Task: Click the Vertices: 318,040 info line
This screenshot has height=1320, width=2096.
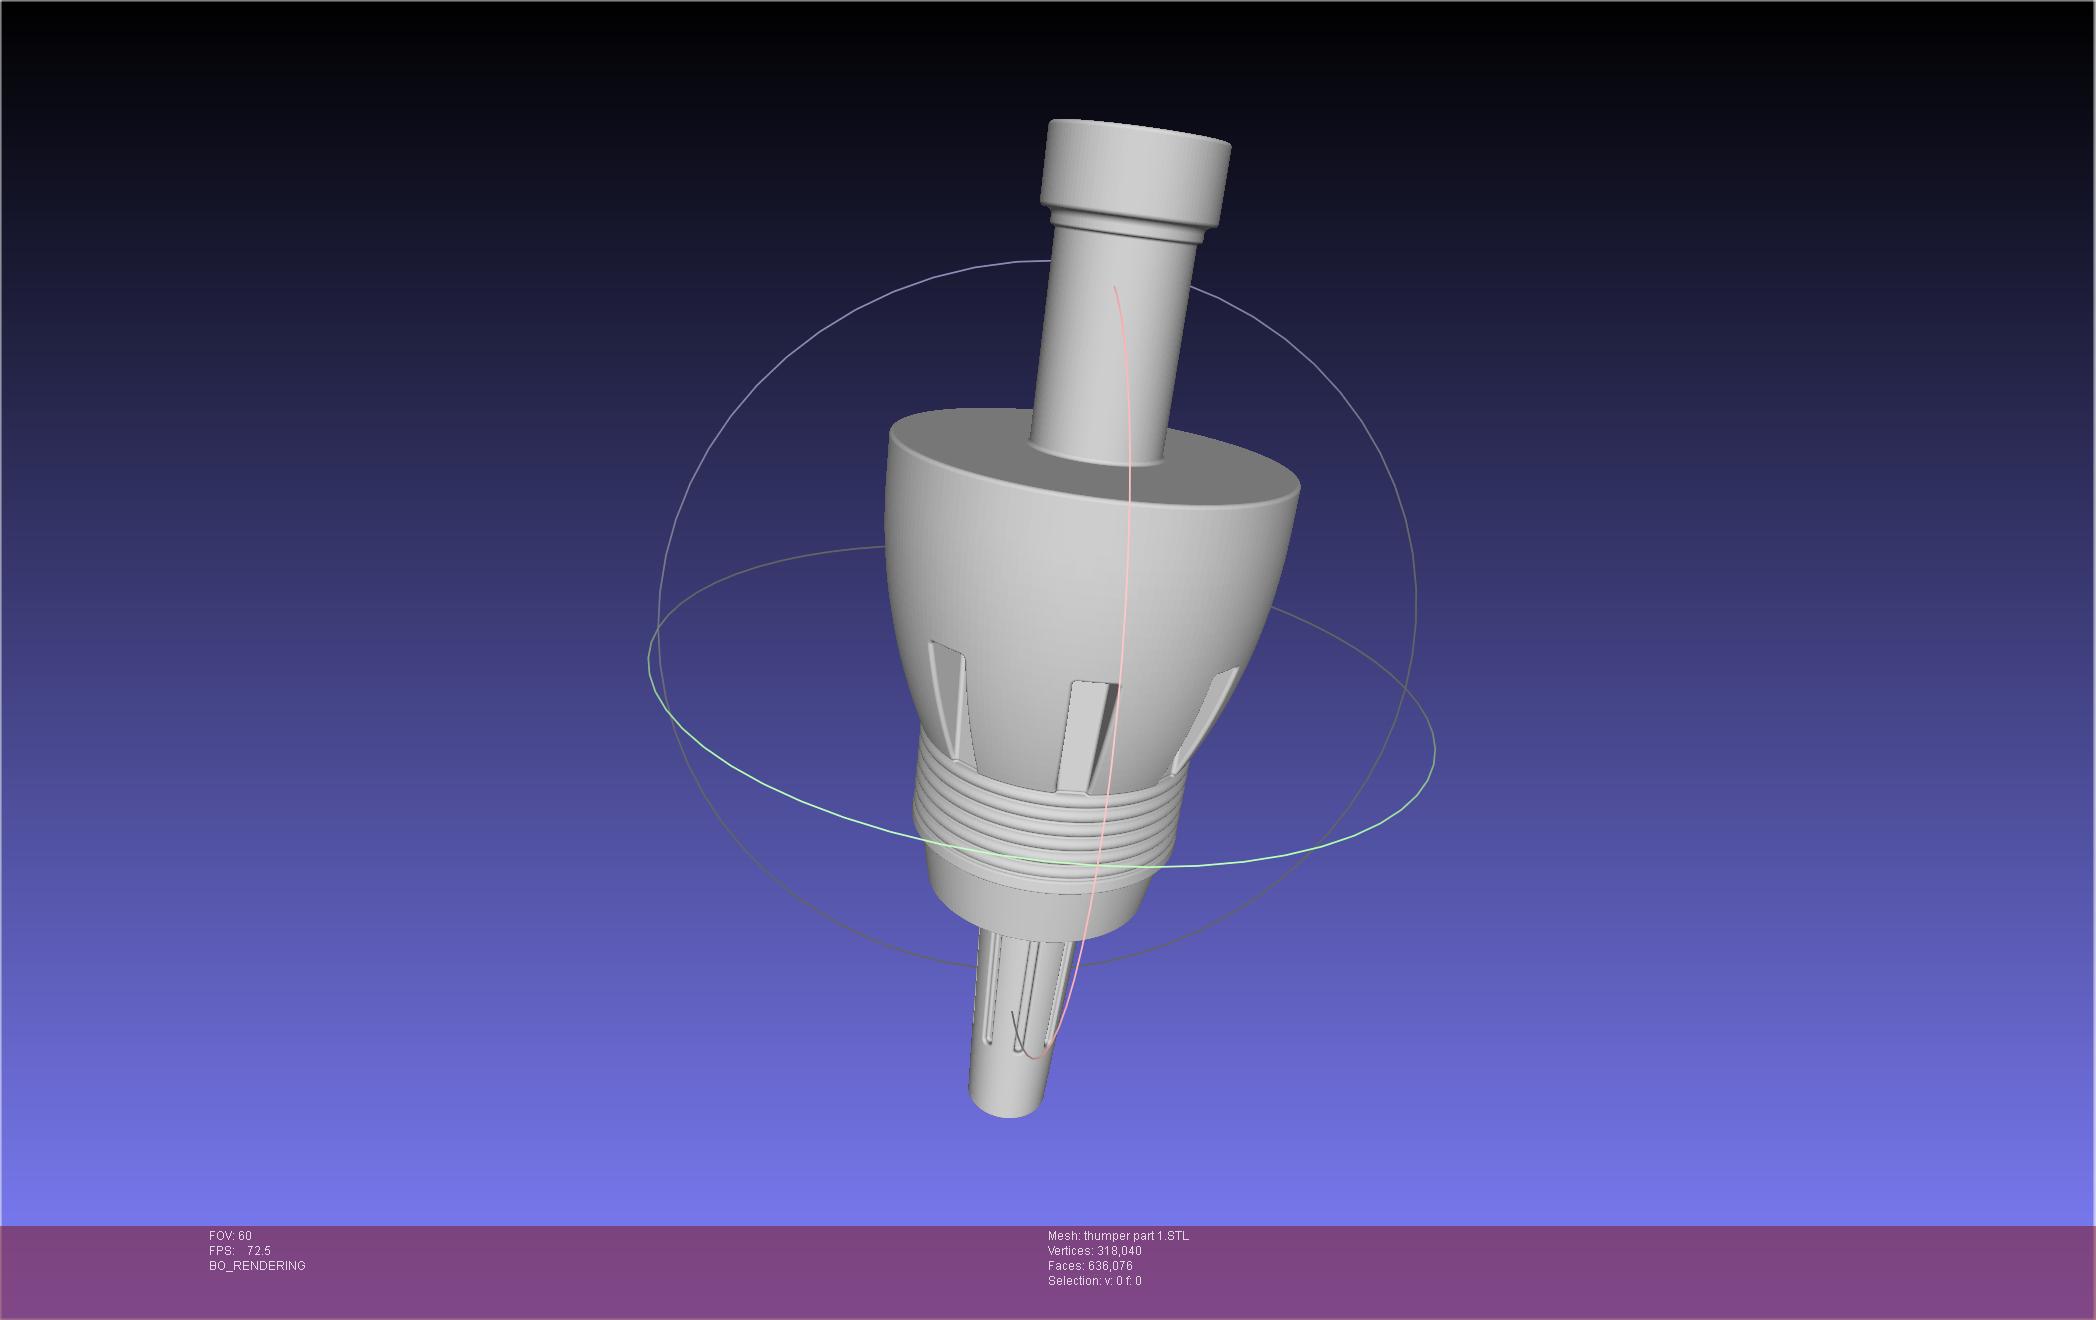Action: click(1094, 1251)
